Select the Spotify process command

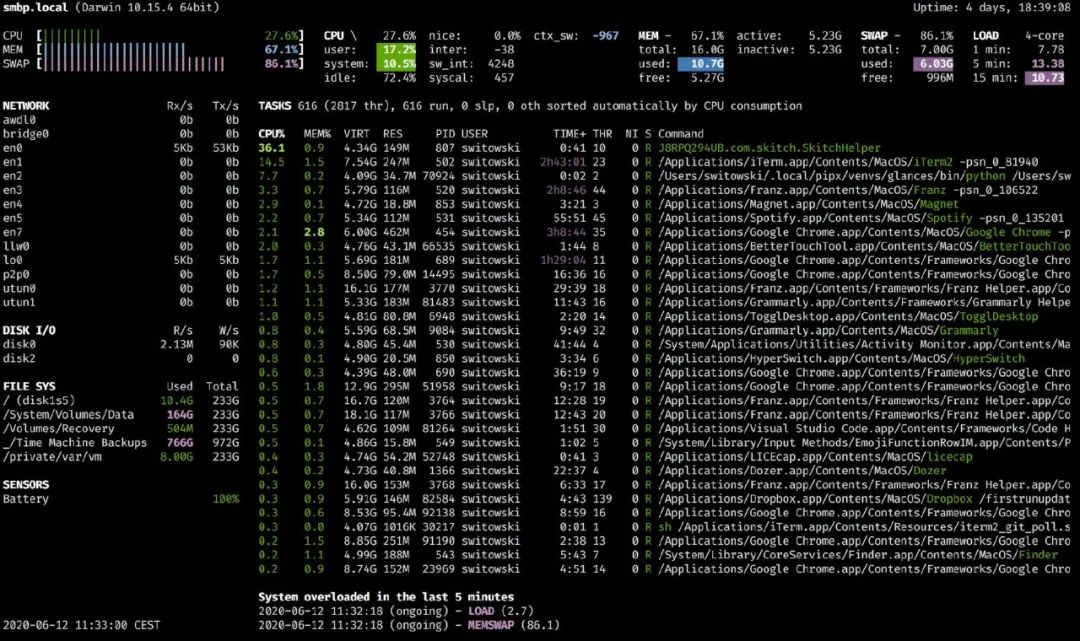point(861,218)
